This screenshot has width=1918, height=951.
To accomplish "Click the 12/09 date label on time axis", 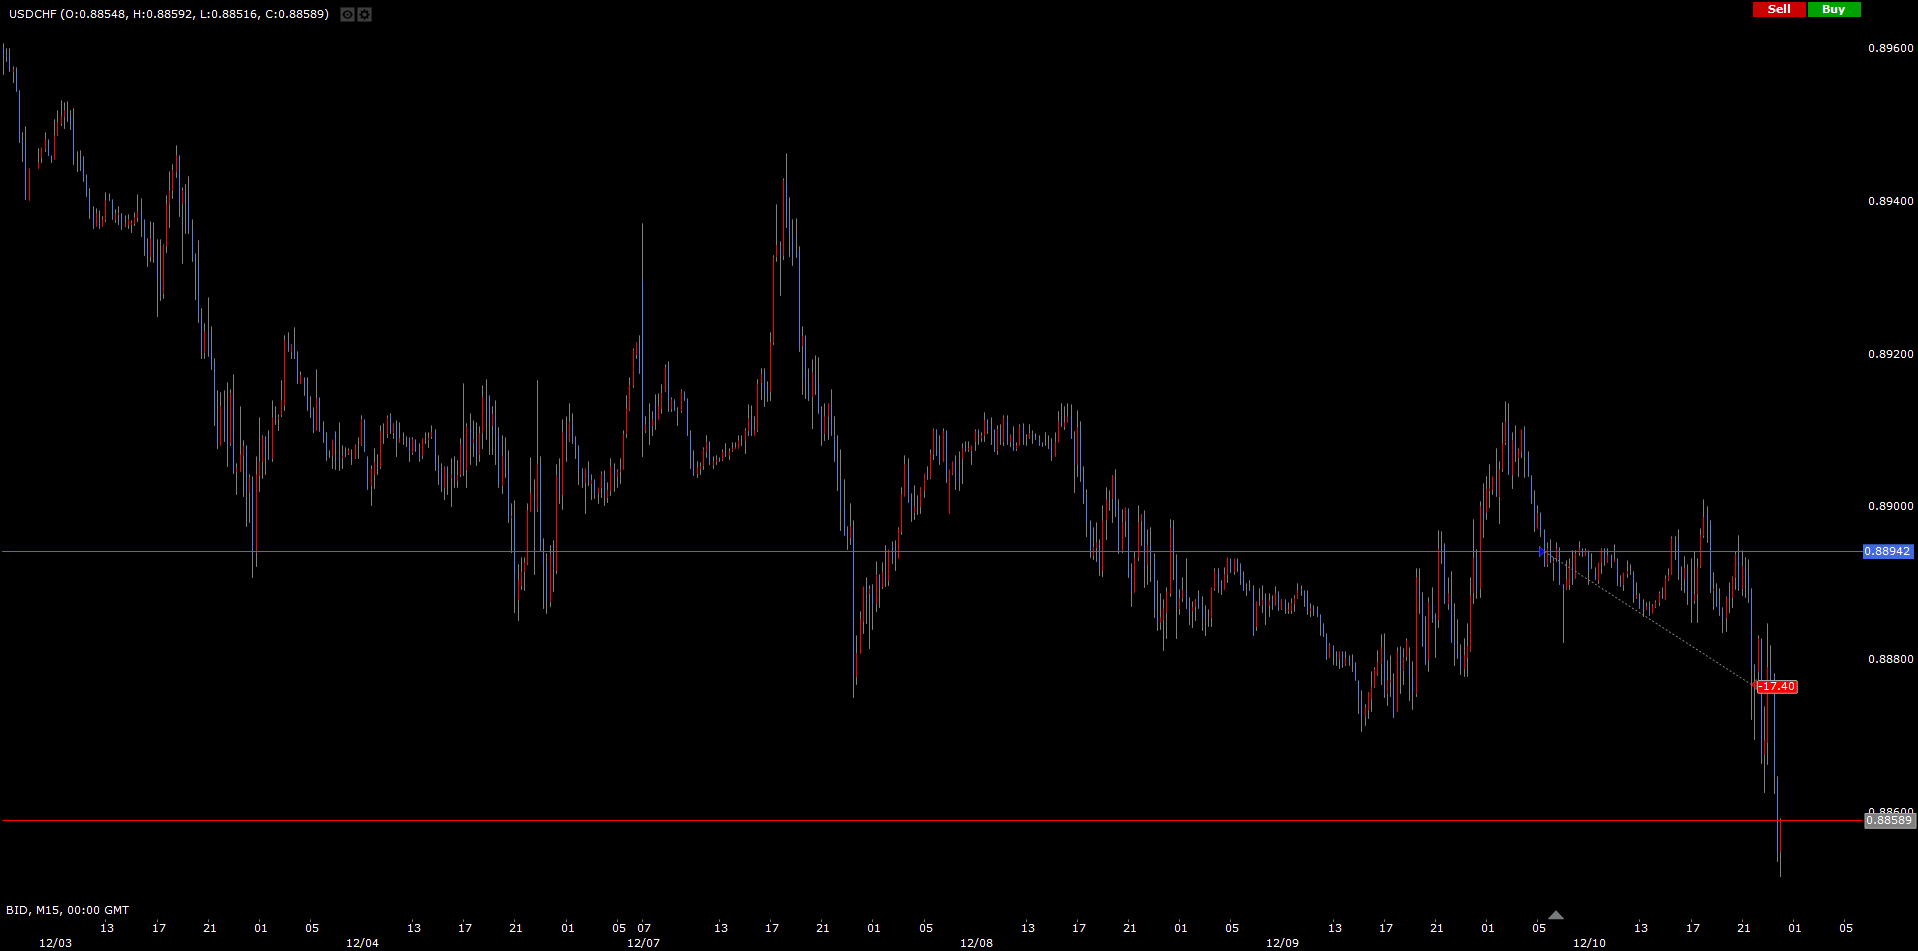I will pos(1282,943).
